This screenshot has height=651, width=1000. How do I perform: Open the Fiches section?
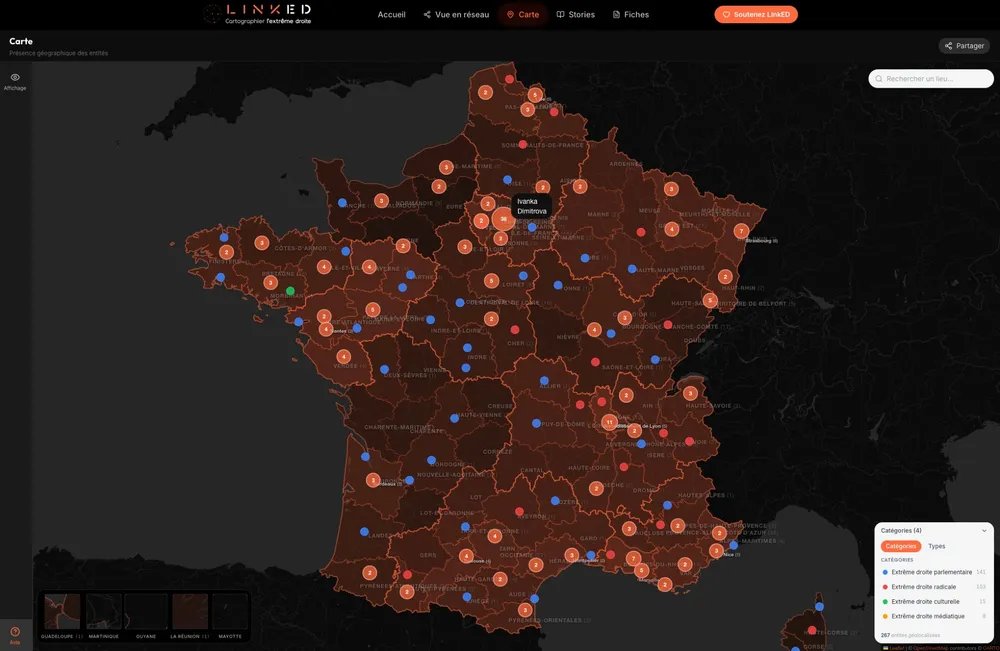pyautogui.click(x=631, y=14)
